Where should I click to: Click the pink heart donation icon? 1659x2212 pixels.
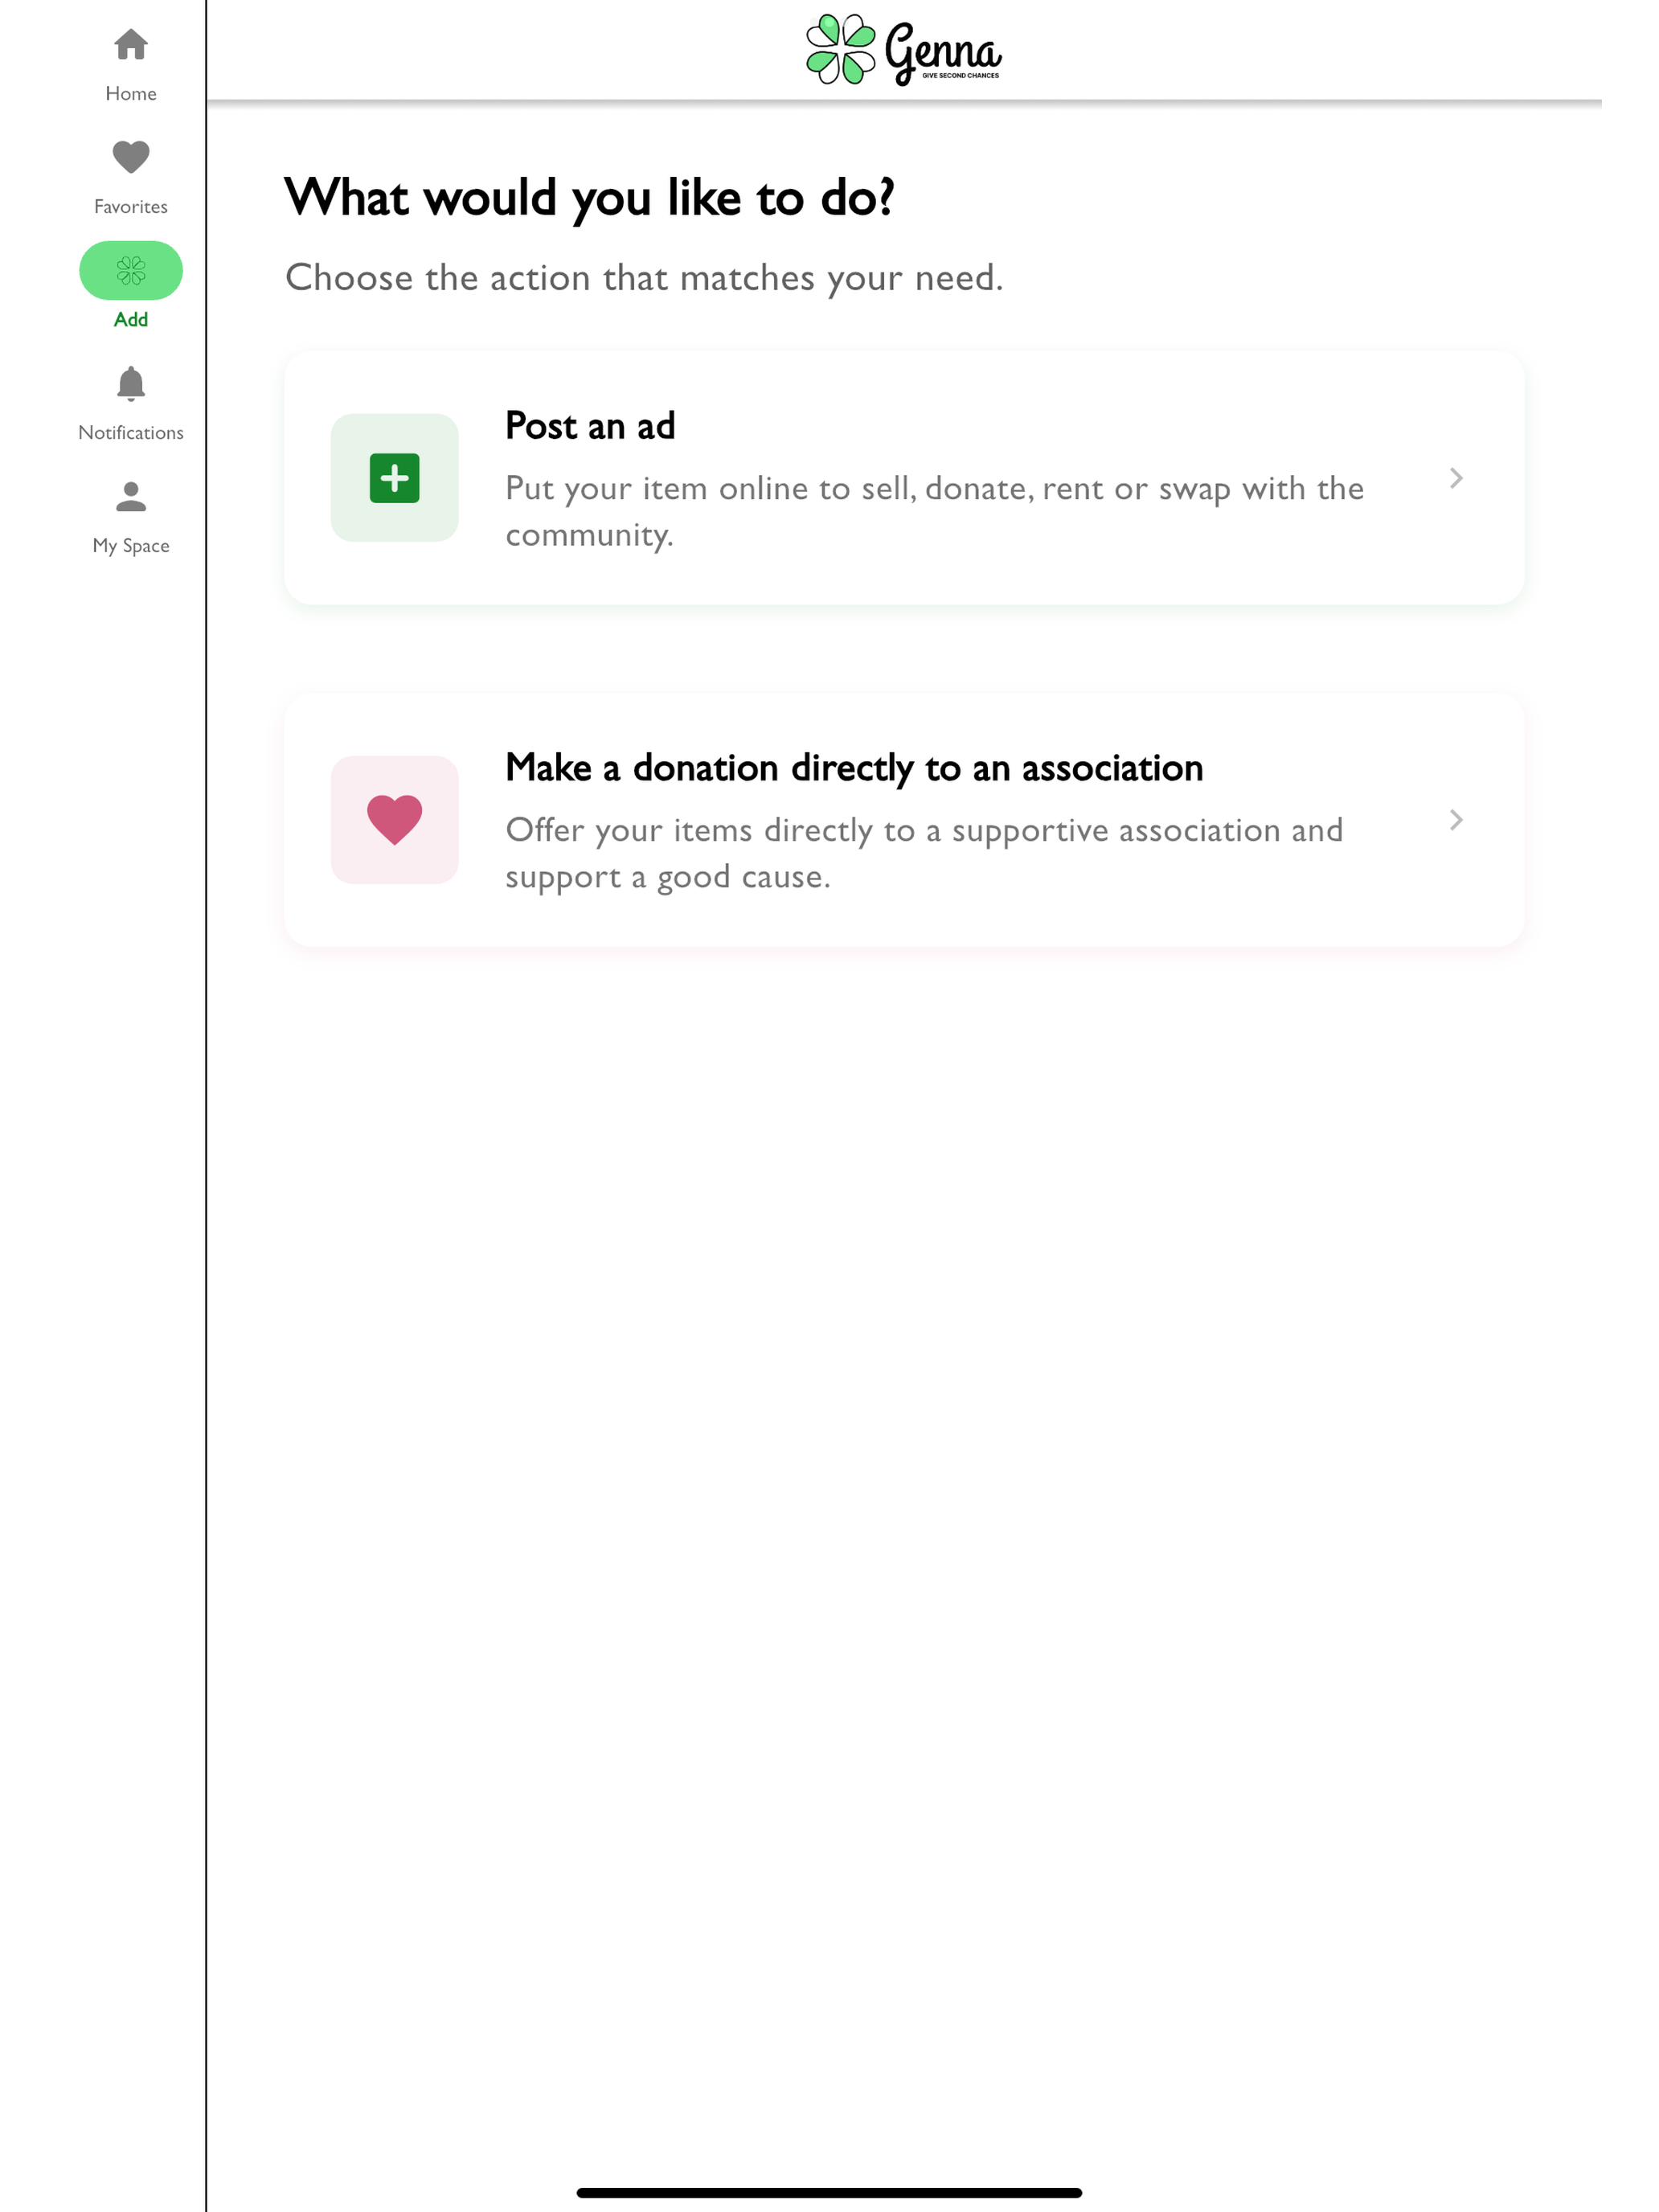click(395, 820)
